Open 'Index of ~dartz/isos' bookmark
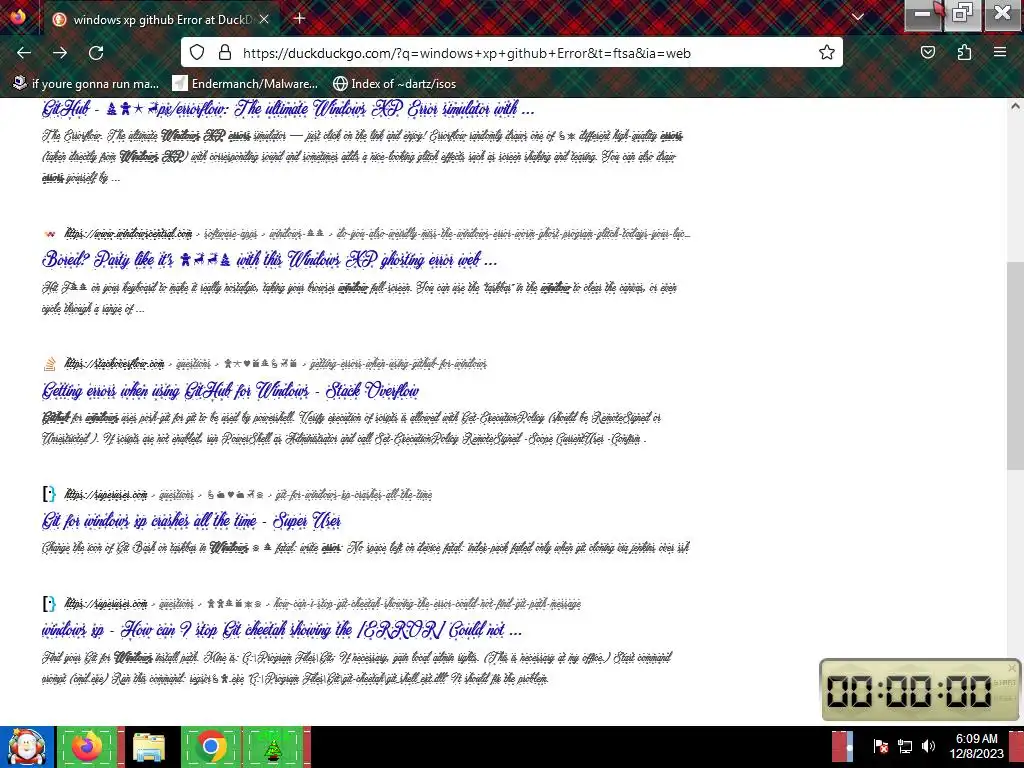1024x768 pixels. click(x=394, y=84)
